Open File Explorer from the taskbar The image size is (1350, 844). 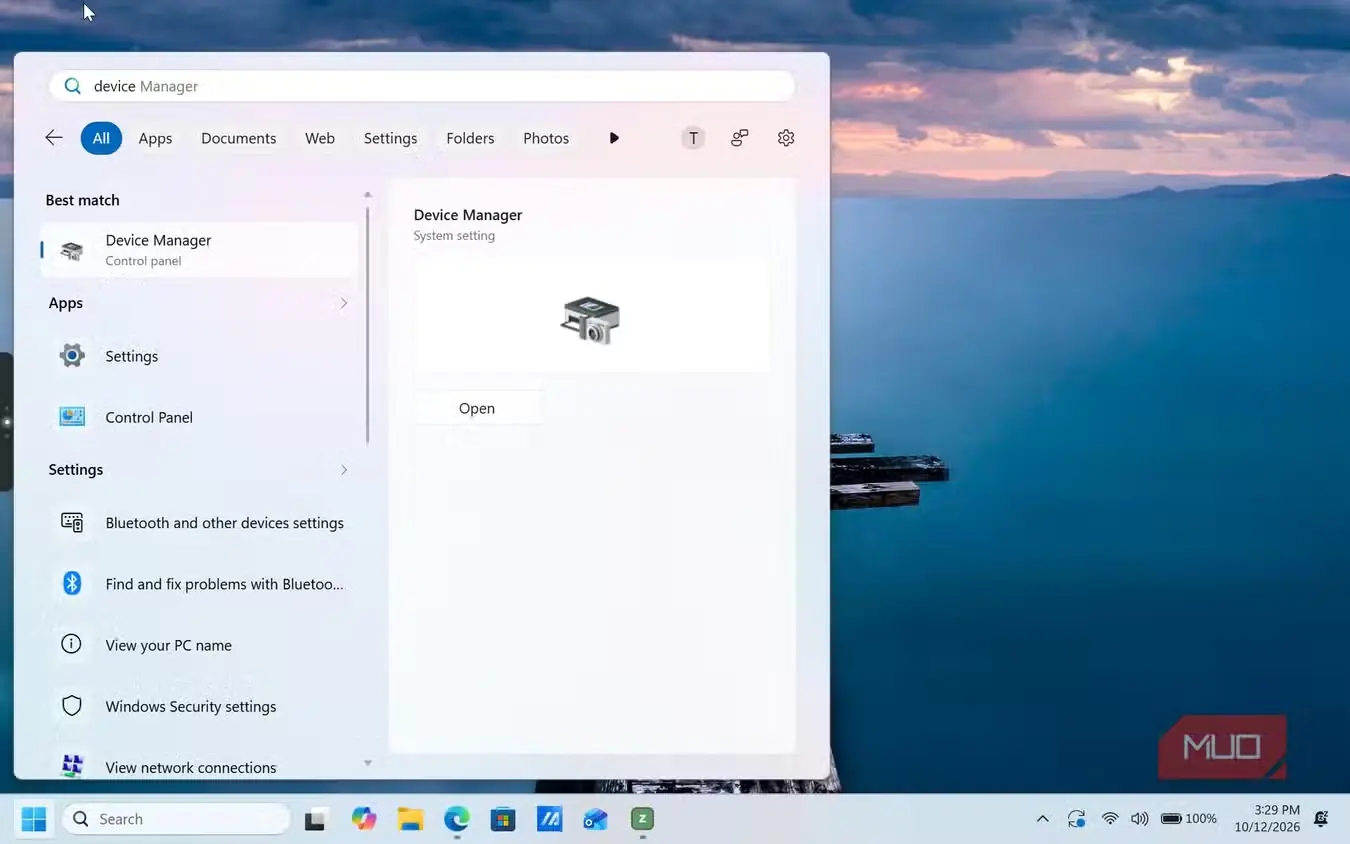click(x=410, y=819)
